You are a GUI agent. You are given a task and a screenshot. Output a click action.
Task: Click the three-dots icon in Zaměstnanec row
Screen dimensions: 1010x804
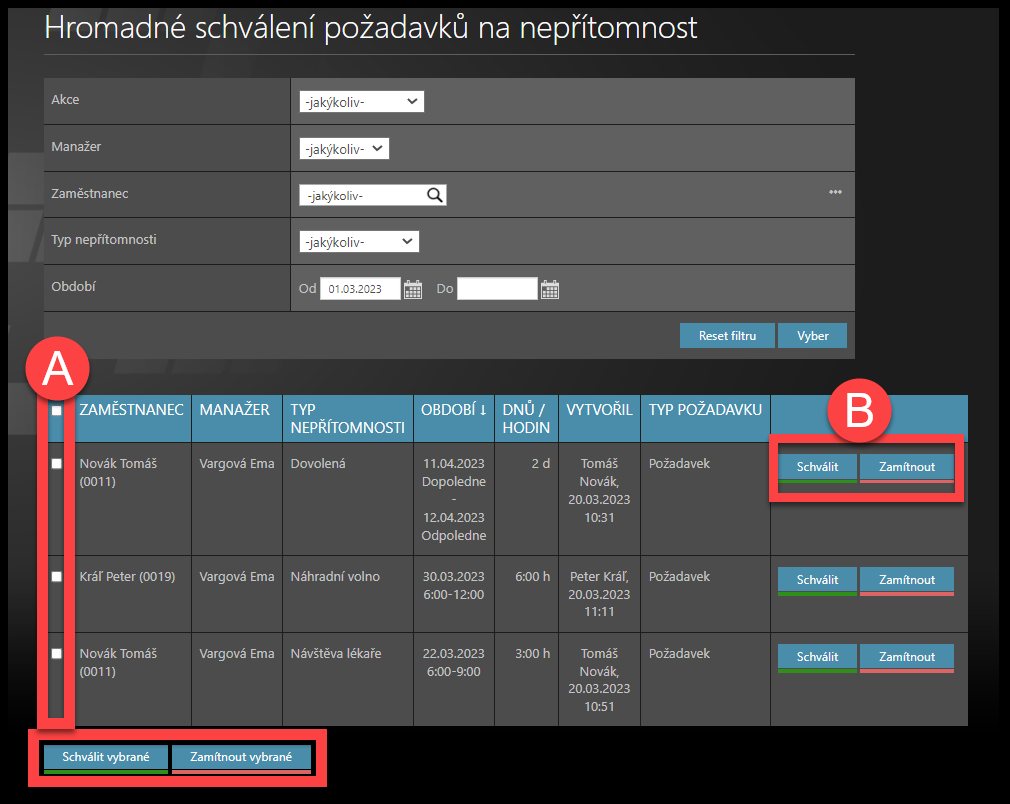tap(835, 192)
